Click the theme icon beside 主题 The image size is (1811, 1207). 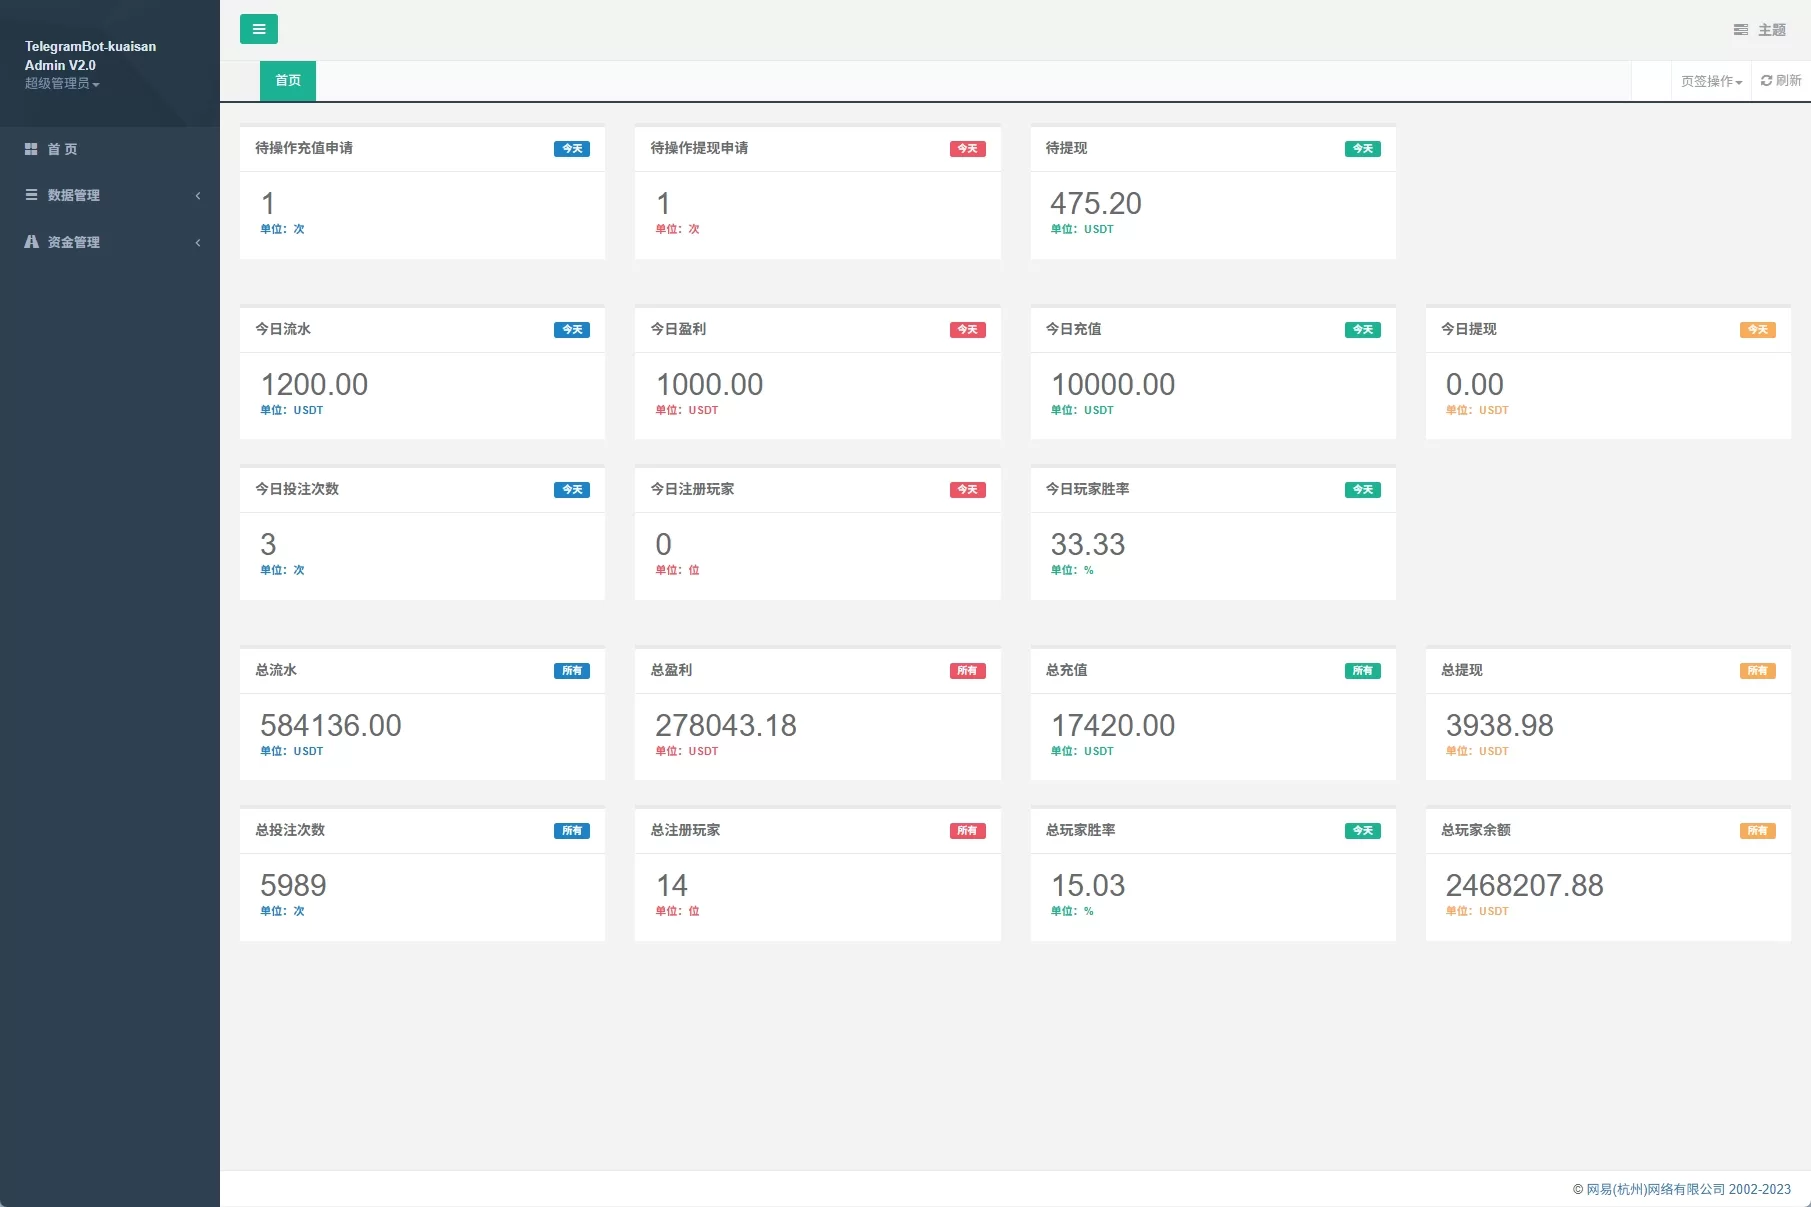tap(1740, 30)
